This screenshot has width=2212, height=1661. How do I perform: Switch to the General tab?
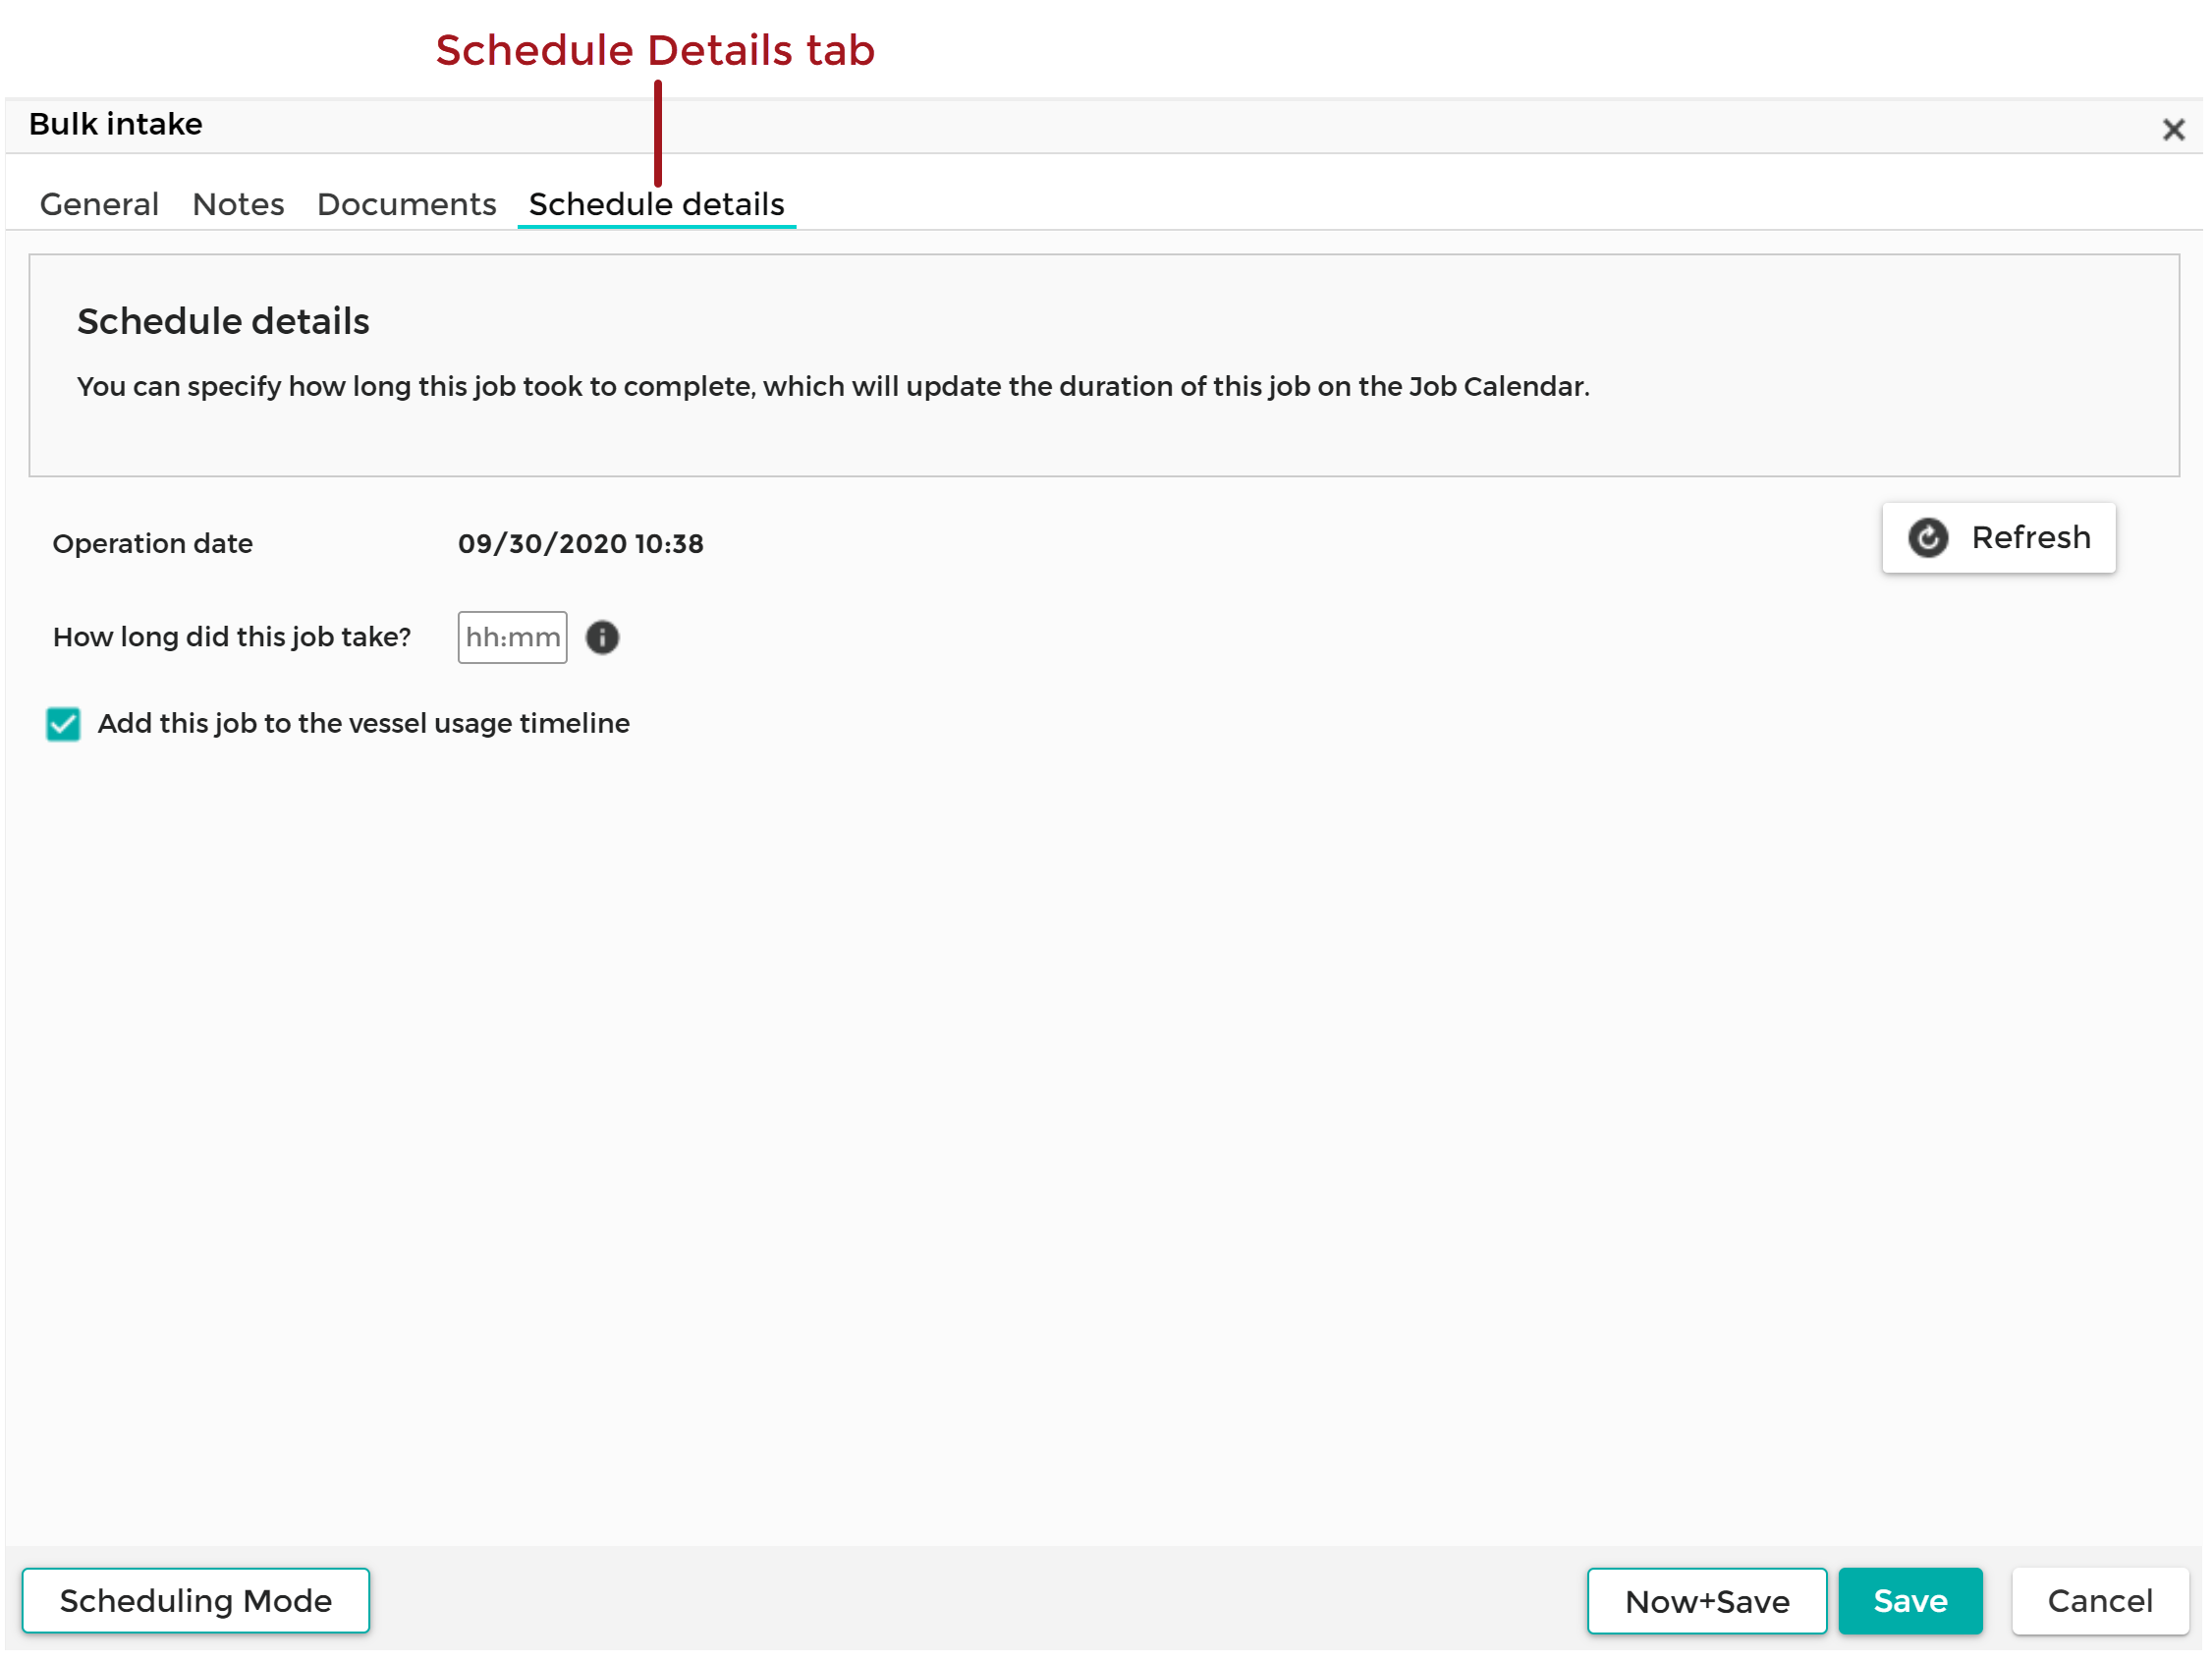click(x=99, y=204)
